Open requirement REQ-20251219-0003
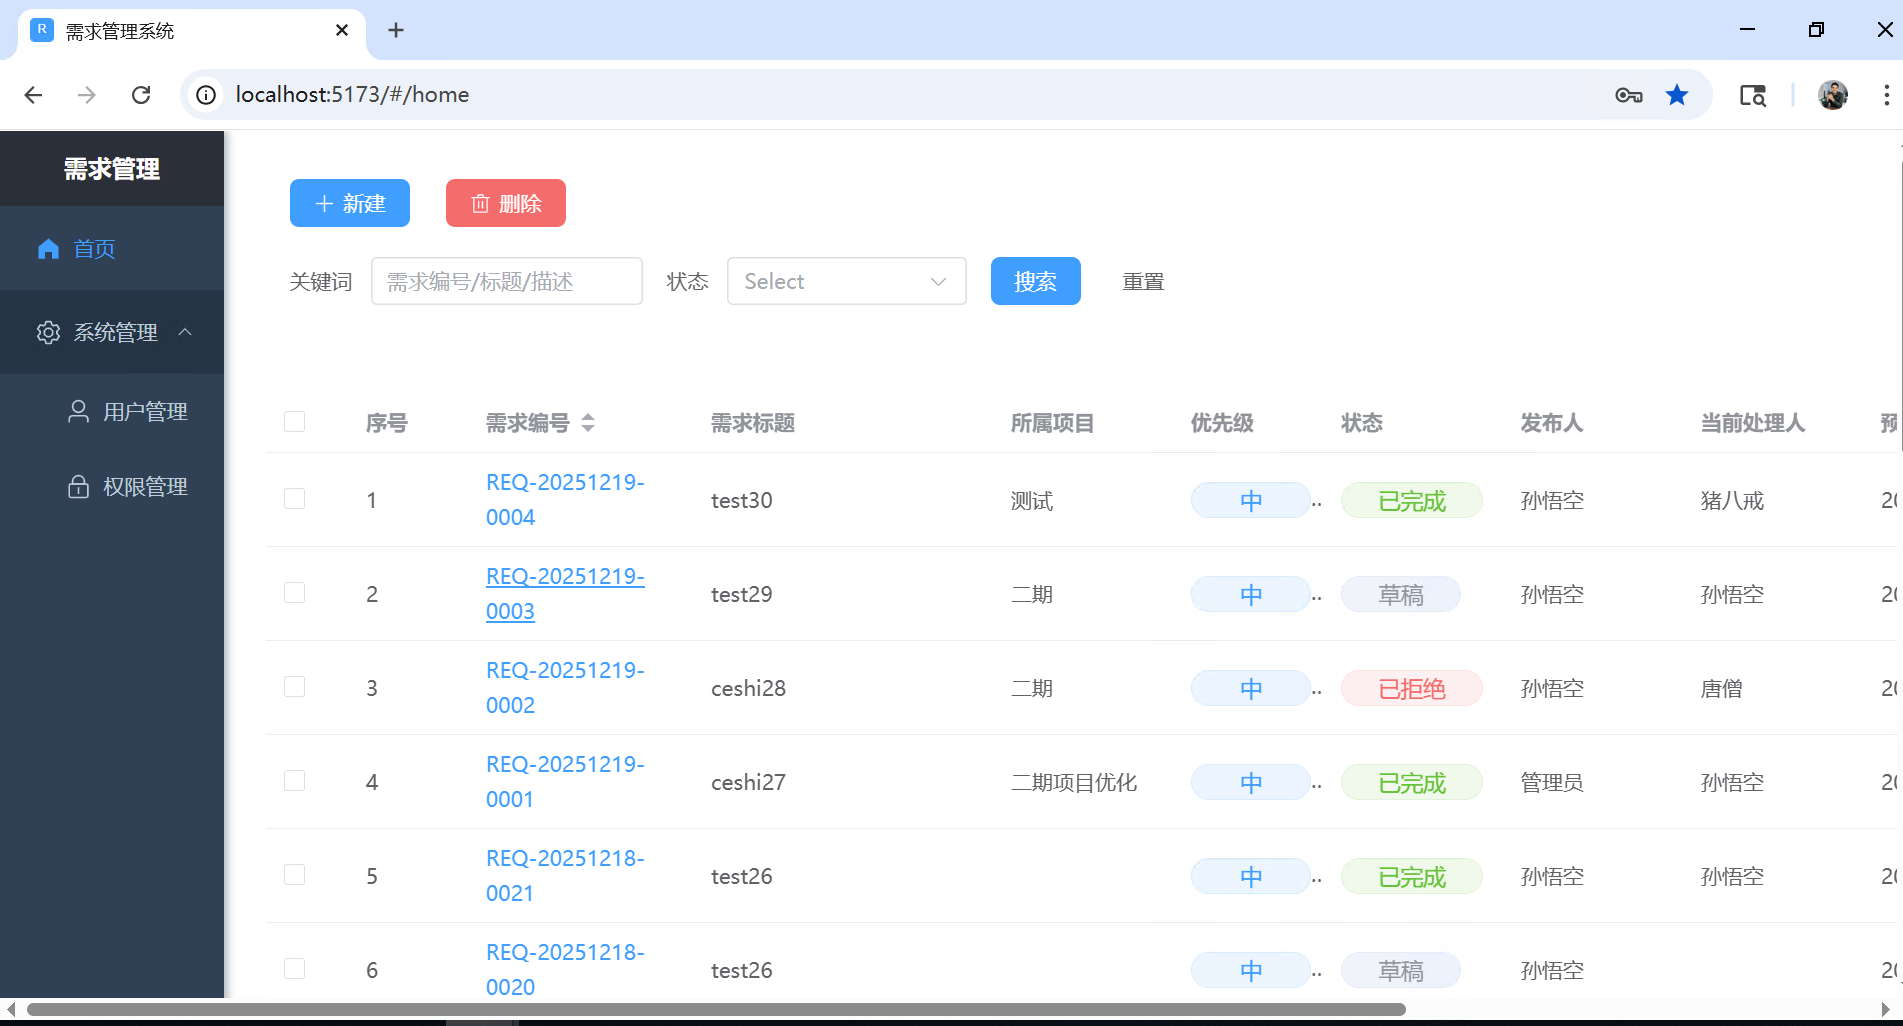 pos(565,593)
